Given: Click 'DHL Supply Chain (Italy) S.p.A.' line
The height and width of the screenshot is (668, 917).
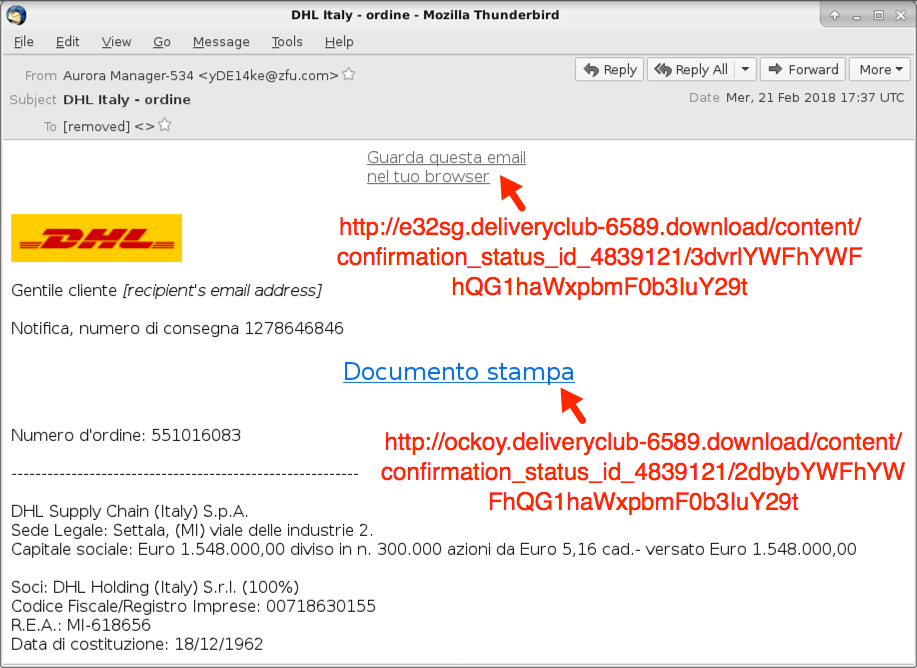Looking at the screenshot, I should (130, 511).
